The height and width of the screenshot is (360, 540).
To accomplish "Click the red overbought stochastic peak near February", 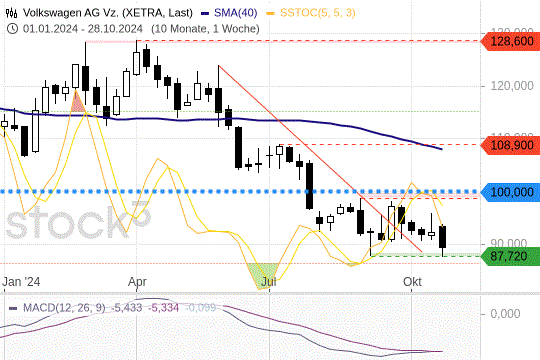I will click(x=77, y=102).
